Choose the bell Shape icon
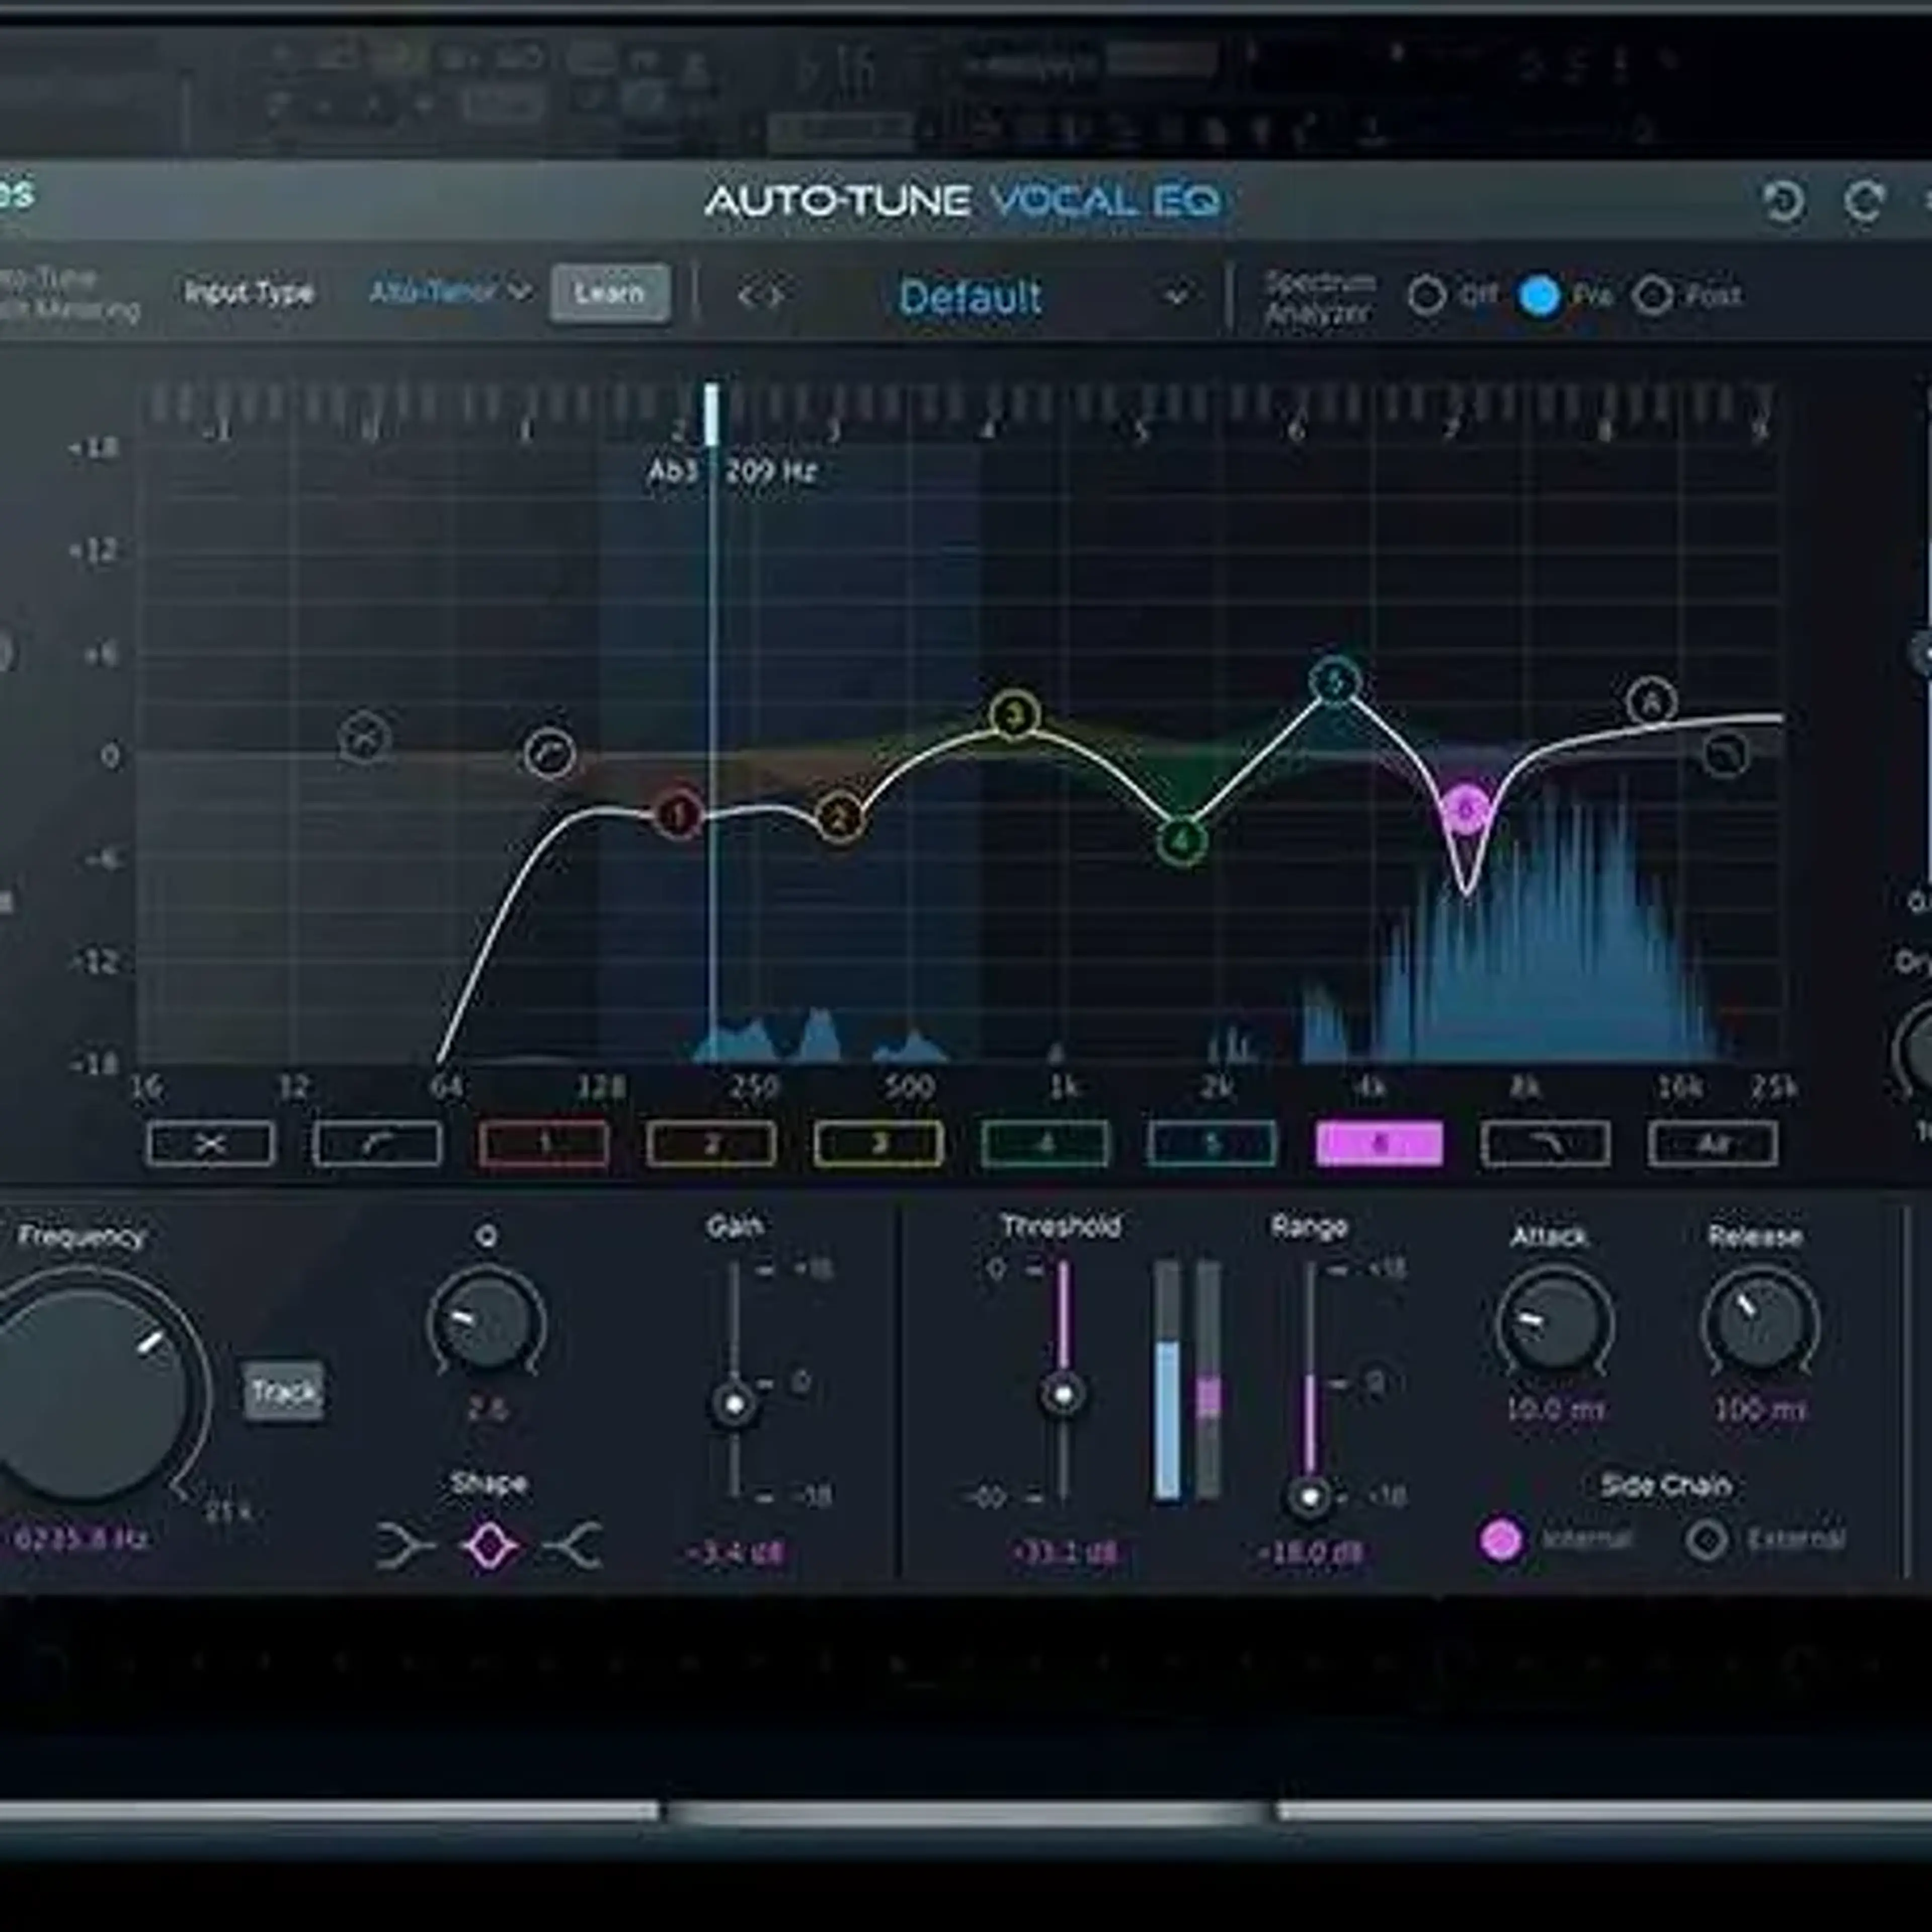The image size is (1932, 1932). (x=489, y=1547)
